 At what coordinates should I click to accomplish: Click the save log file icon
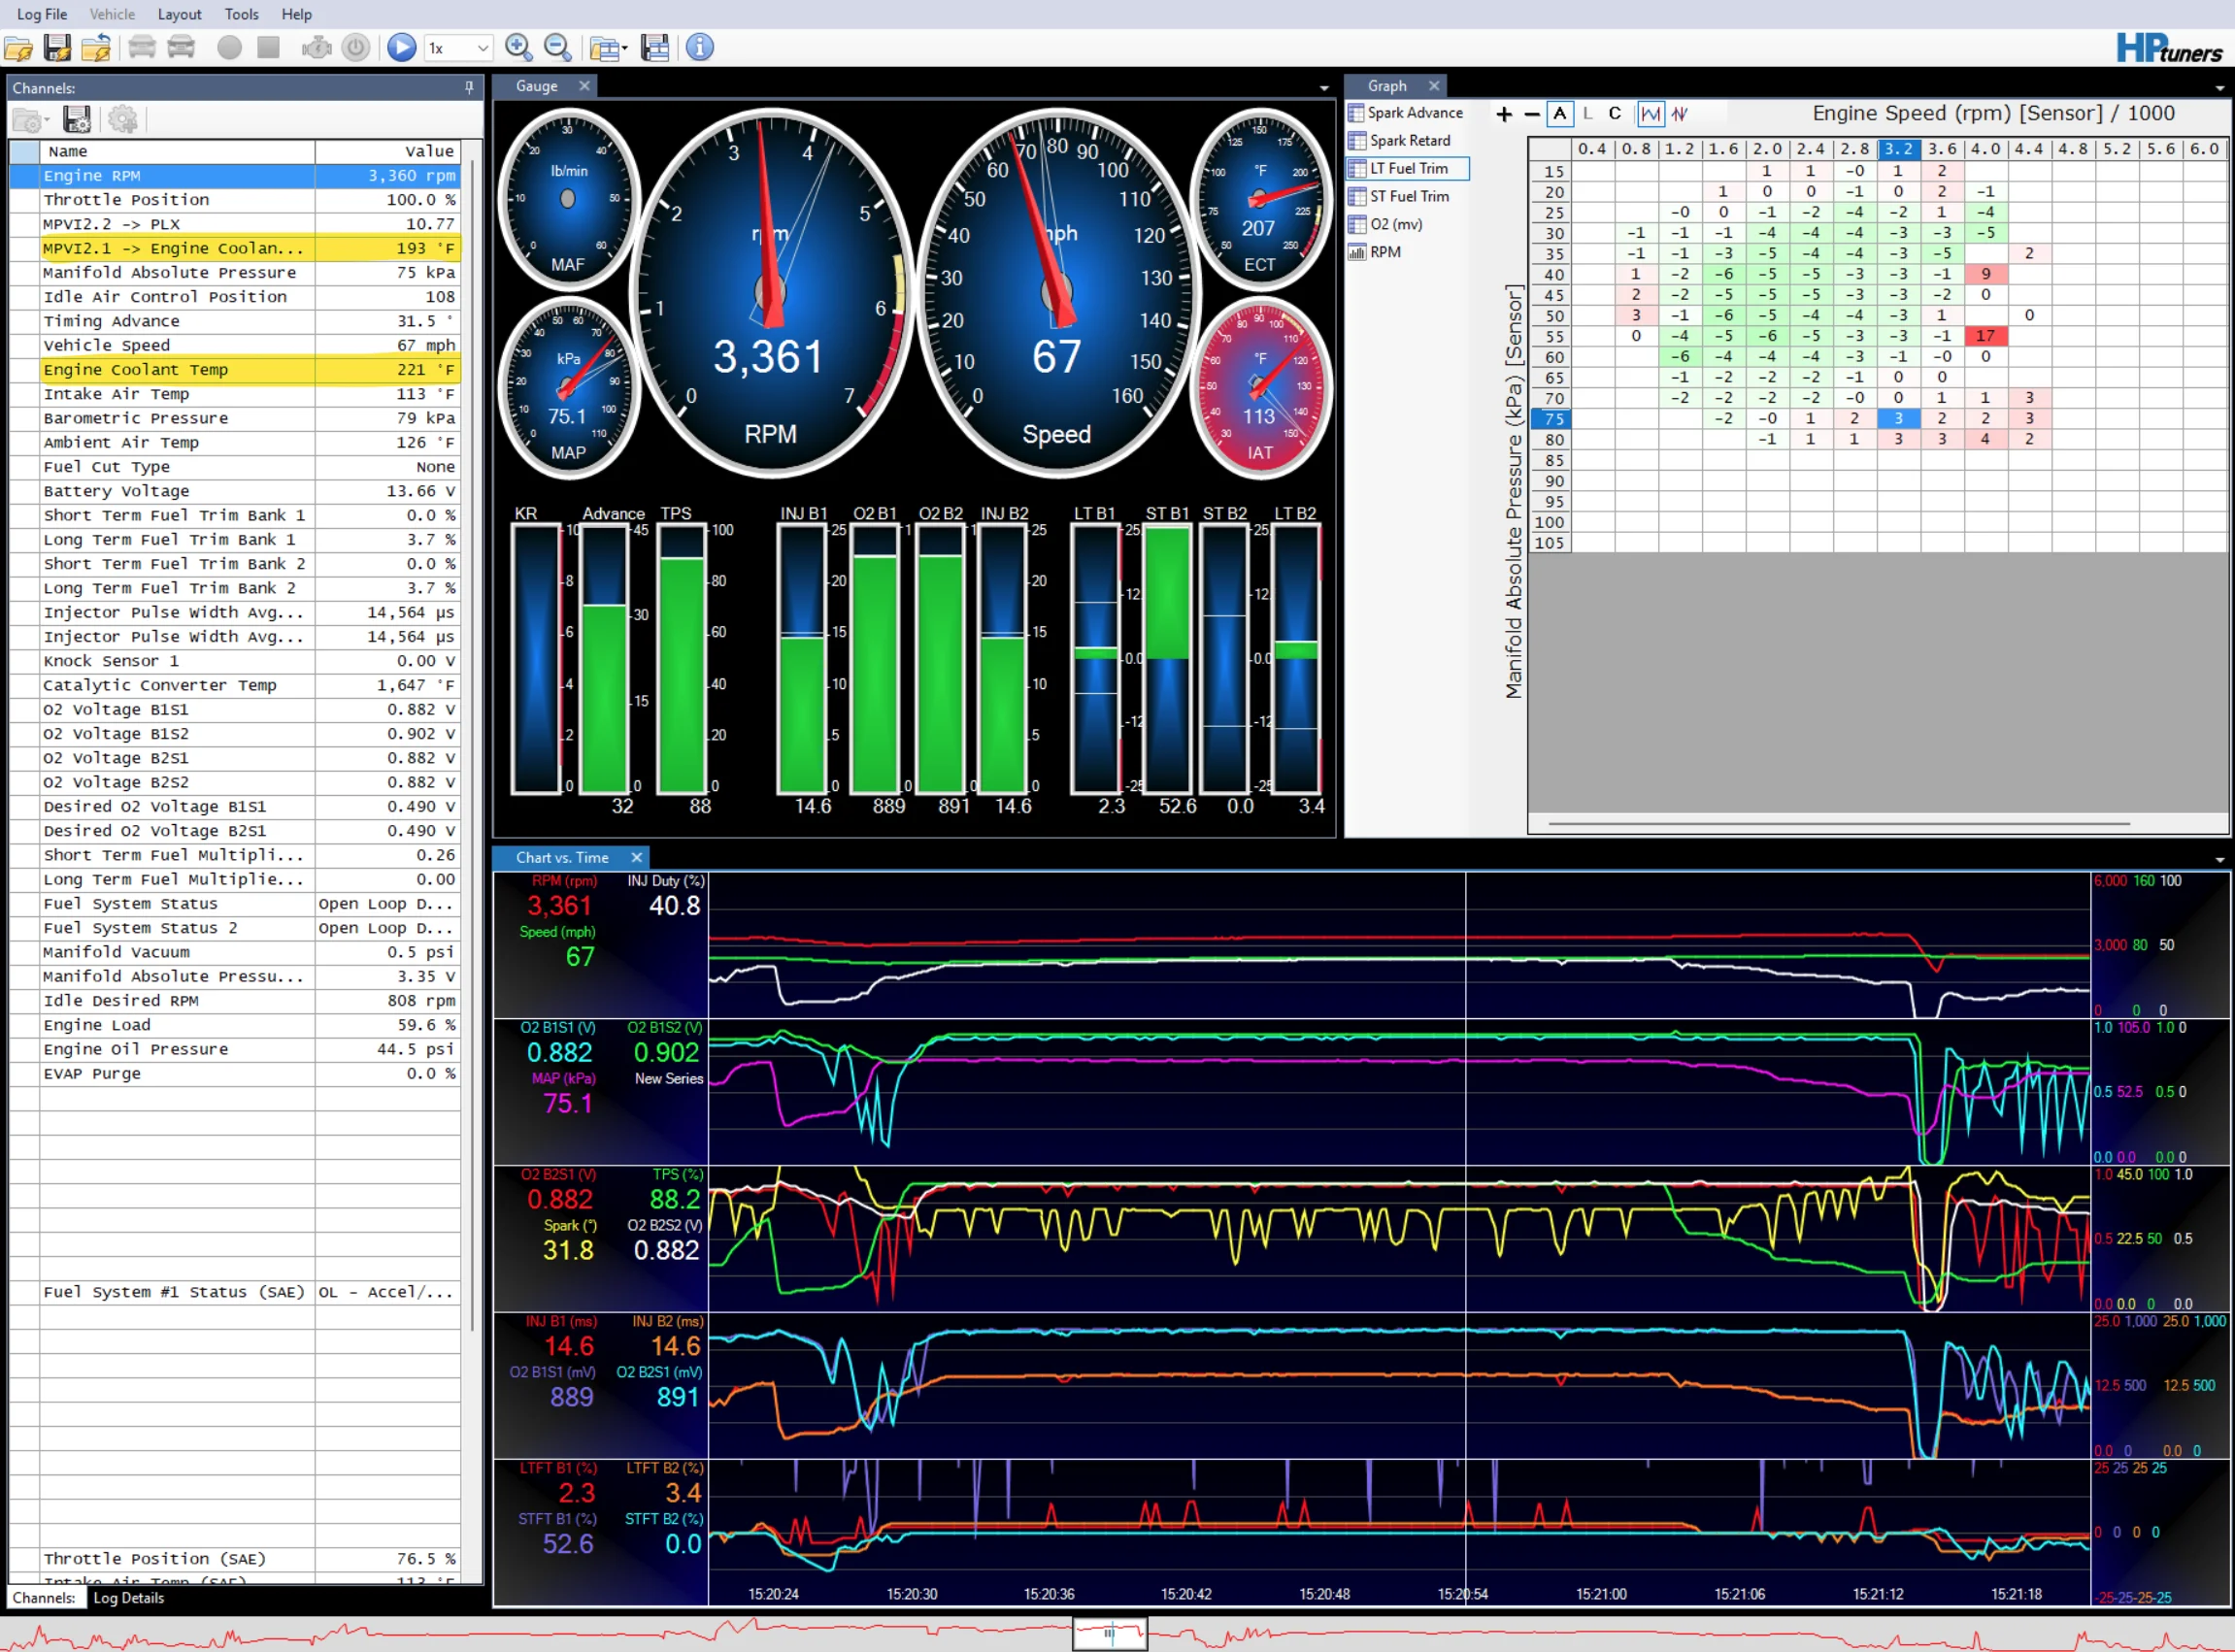[x=57, y=48]
